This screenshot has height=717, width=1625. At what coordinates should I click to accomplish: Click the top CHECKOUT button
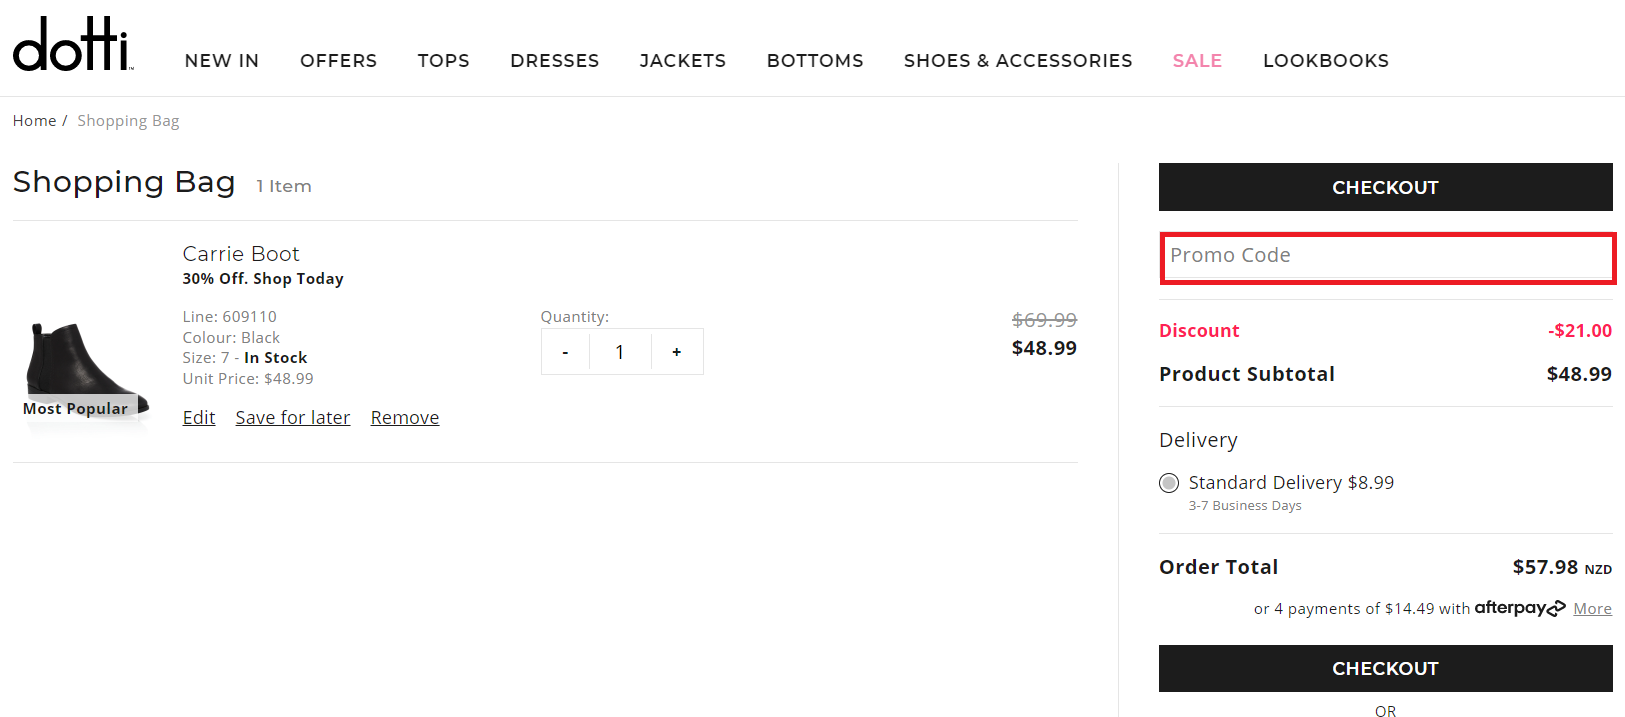coord(1385,187)
